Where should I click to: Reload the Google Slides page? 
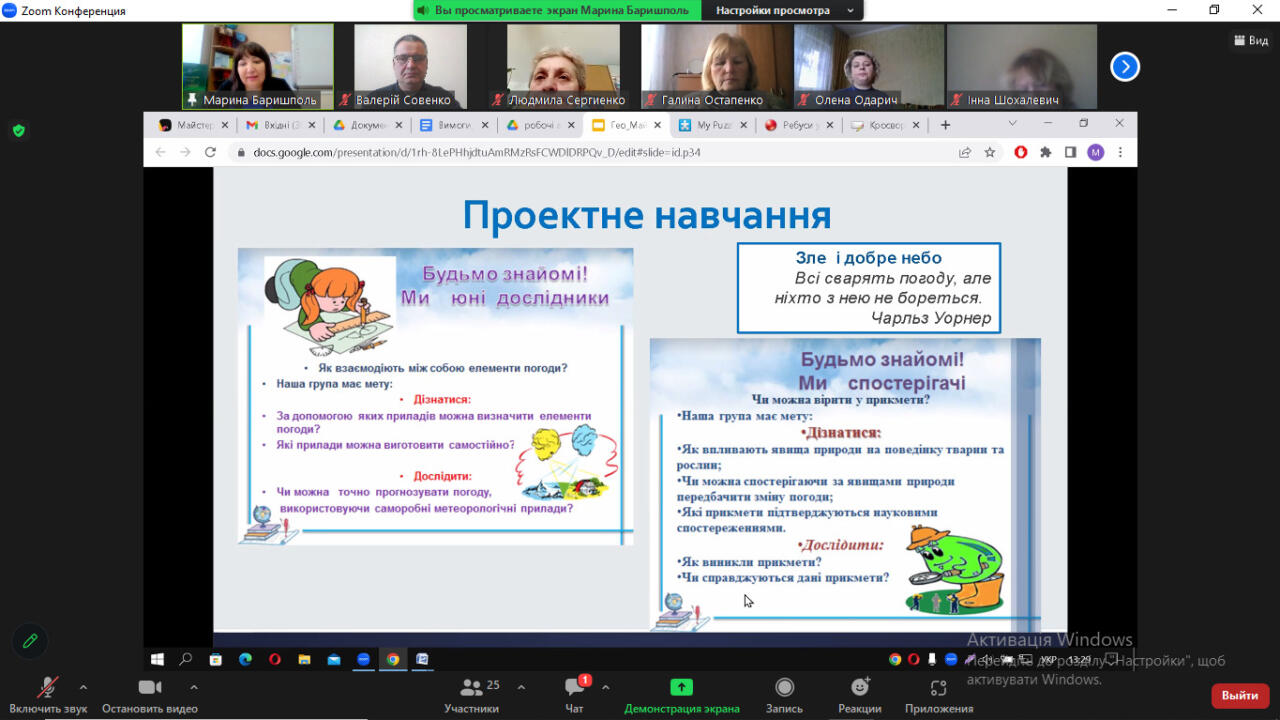(x=210, y=152)
